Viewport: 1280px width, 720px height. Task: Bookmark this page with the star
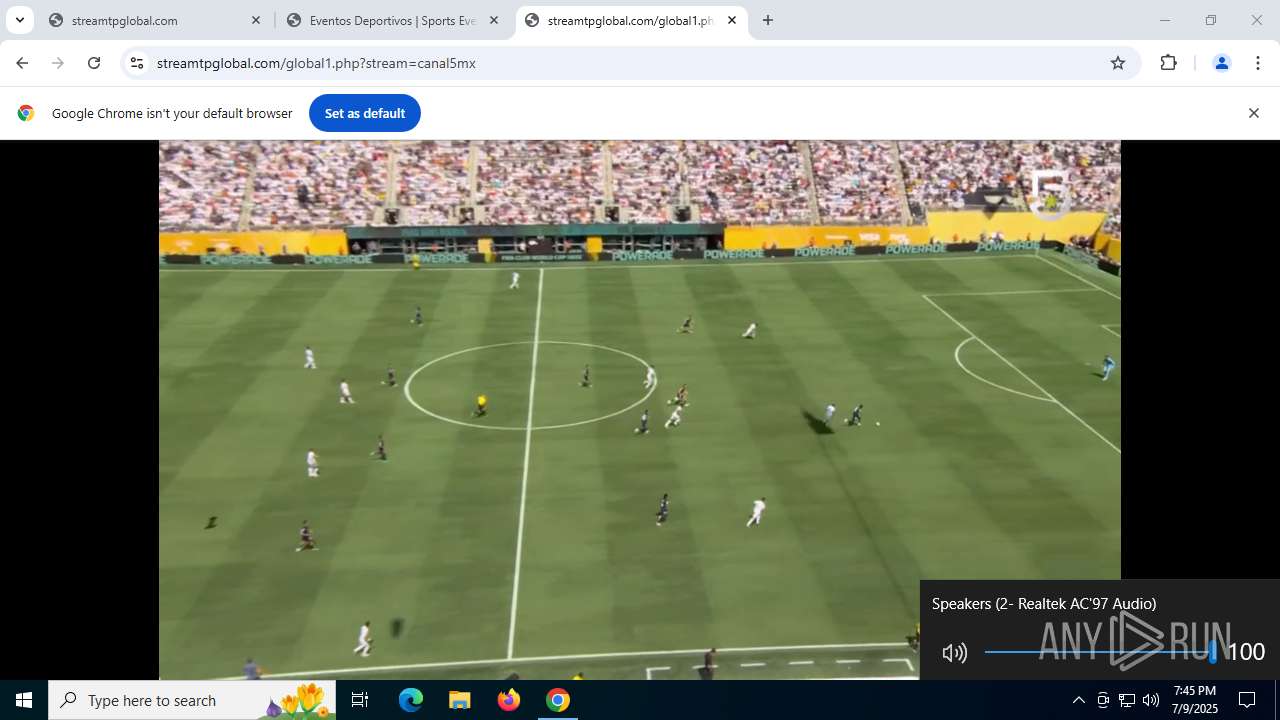point(1118,63)
